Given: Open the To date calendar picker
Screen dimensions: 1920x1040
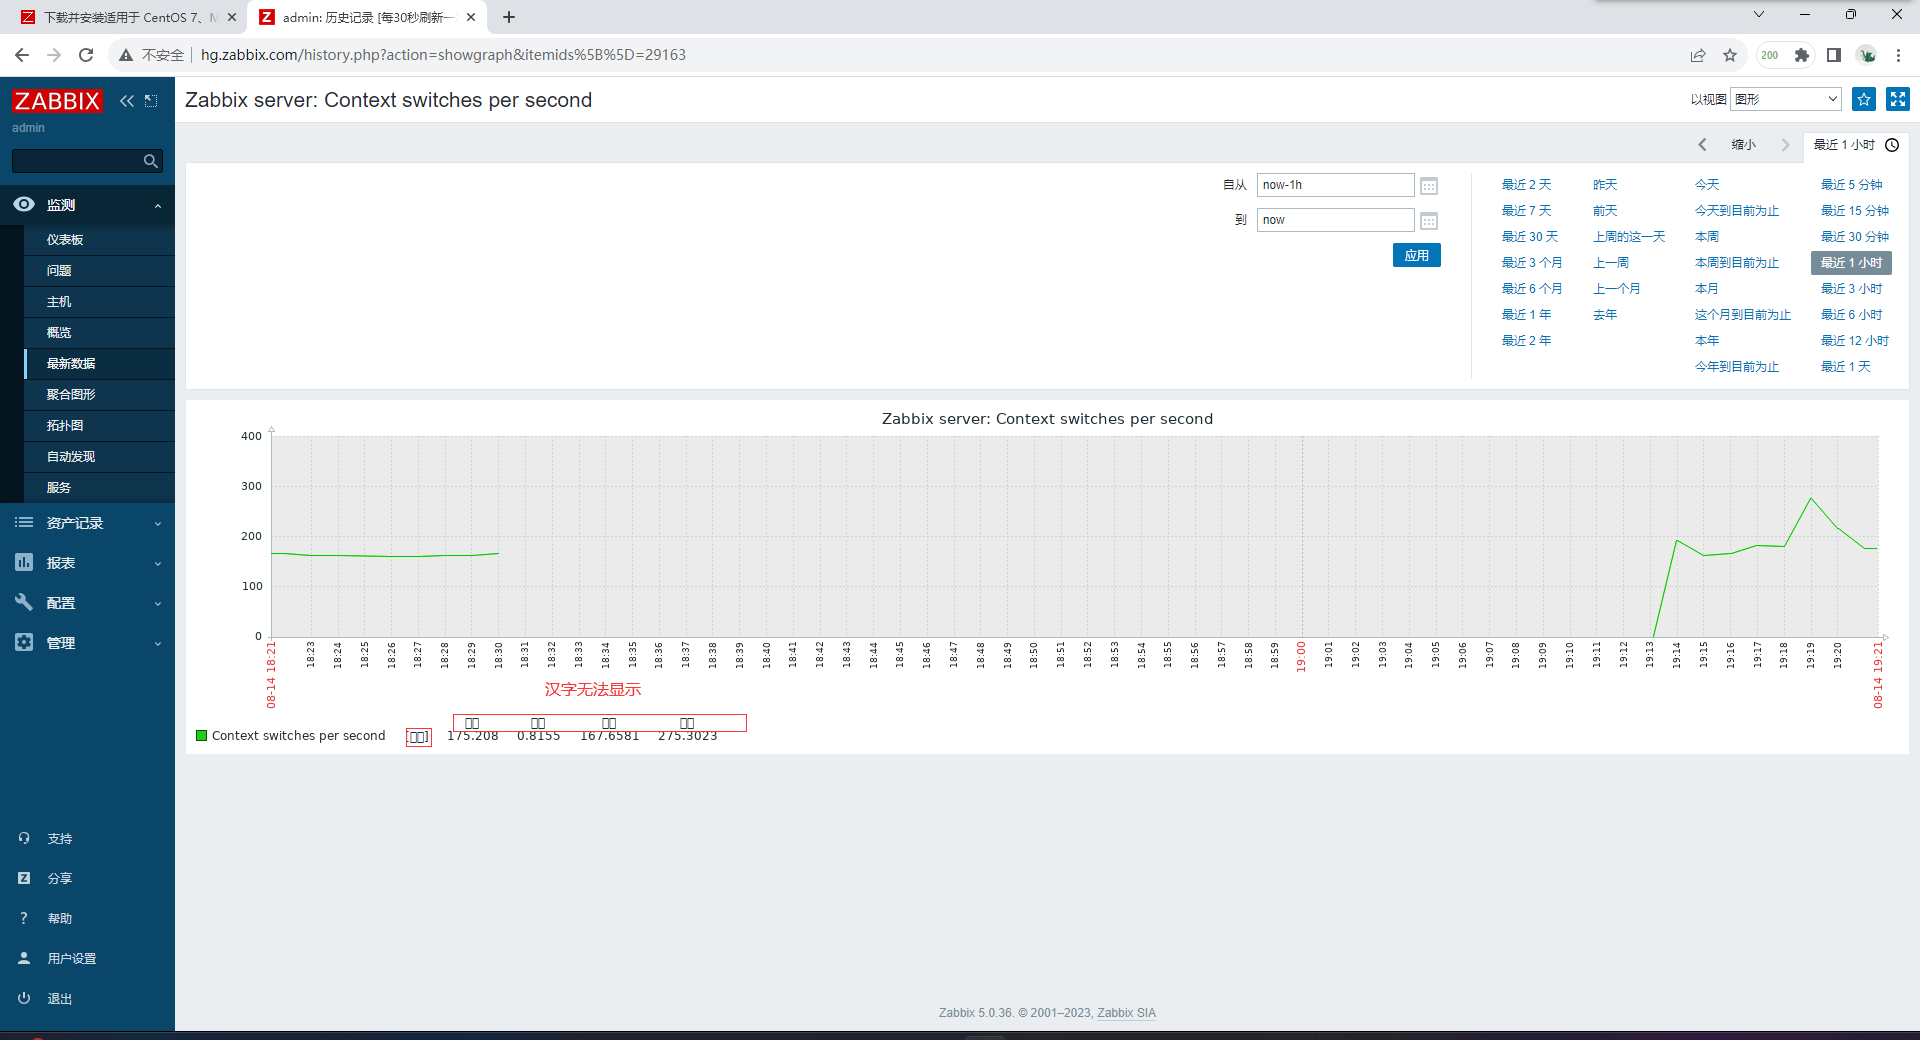Looking at the screenshot, I should click(x=1429, y=221).
